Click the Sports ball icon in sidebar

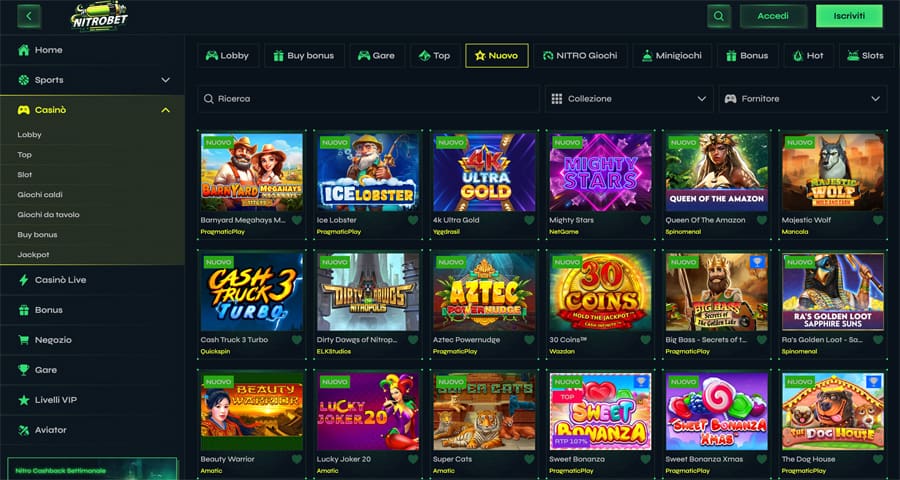(x=24, y=80)
